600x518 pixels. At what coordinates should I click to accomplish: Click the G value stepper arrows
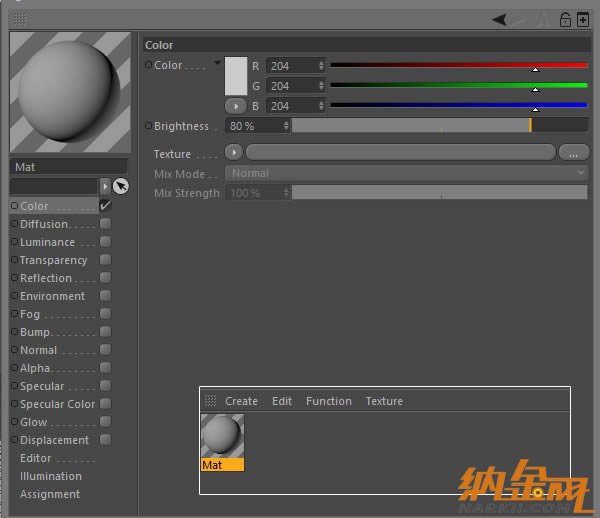pos(321,86)
